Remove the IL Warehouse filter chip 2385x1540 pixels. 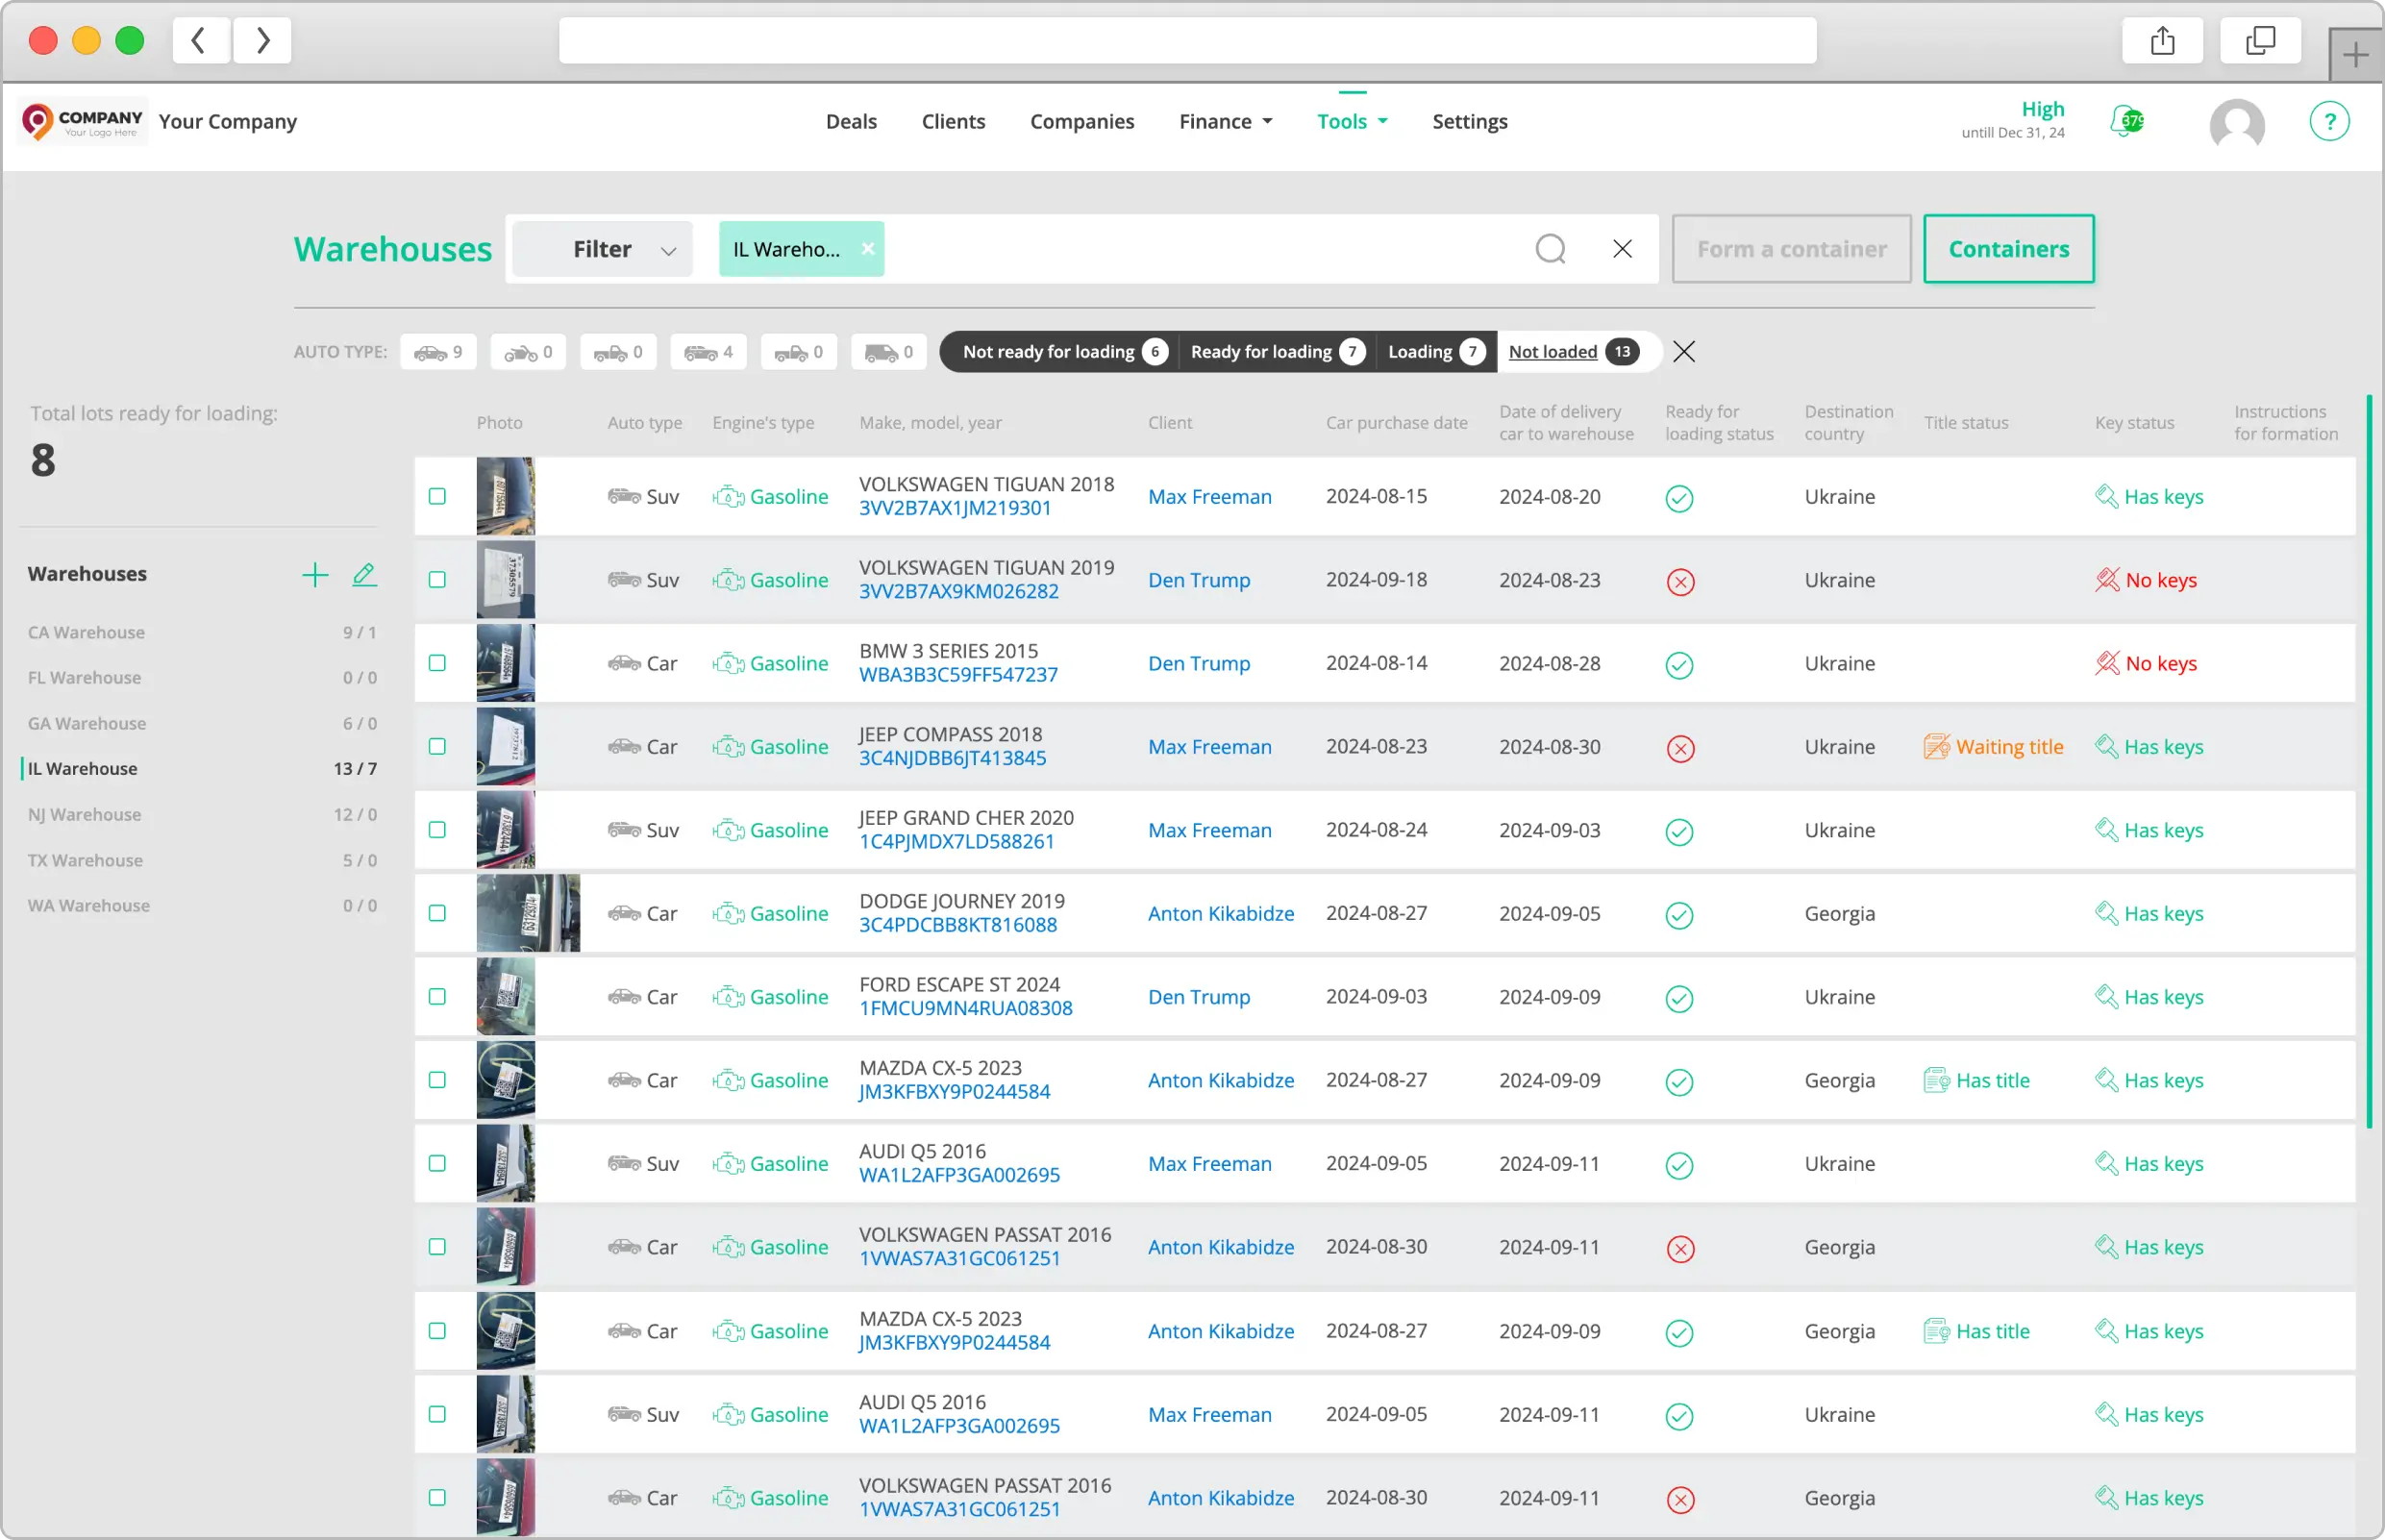868,248
